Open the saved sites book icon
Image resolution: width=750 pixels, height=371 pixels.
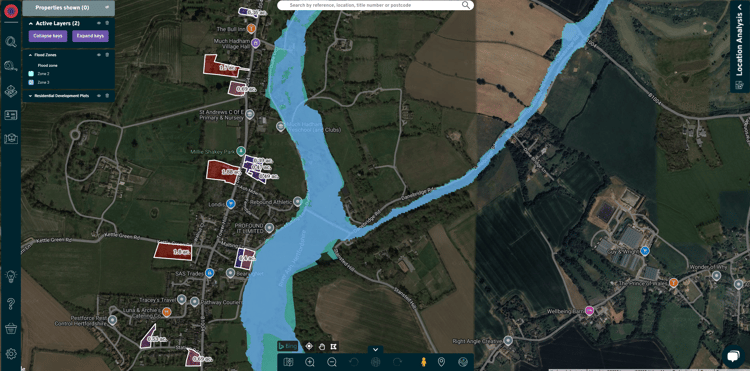click(11, 139)
